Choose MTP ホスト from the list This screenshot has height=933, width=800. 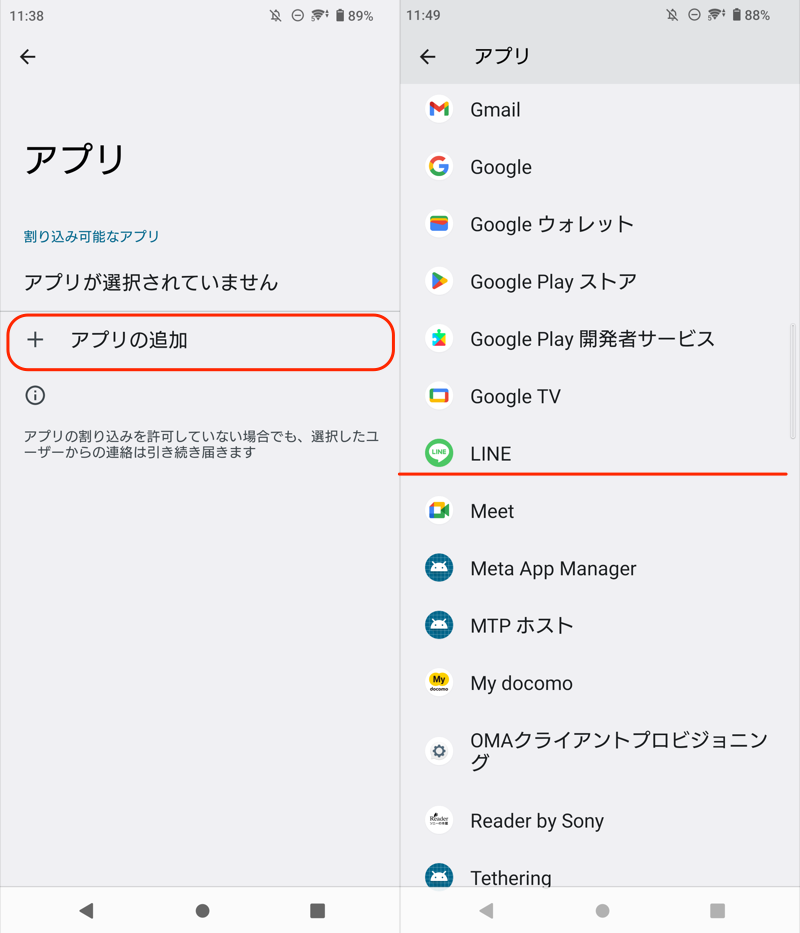pyautogui.click(x=521, y=626)
